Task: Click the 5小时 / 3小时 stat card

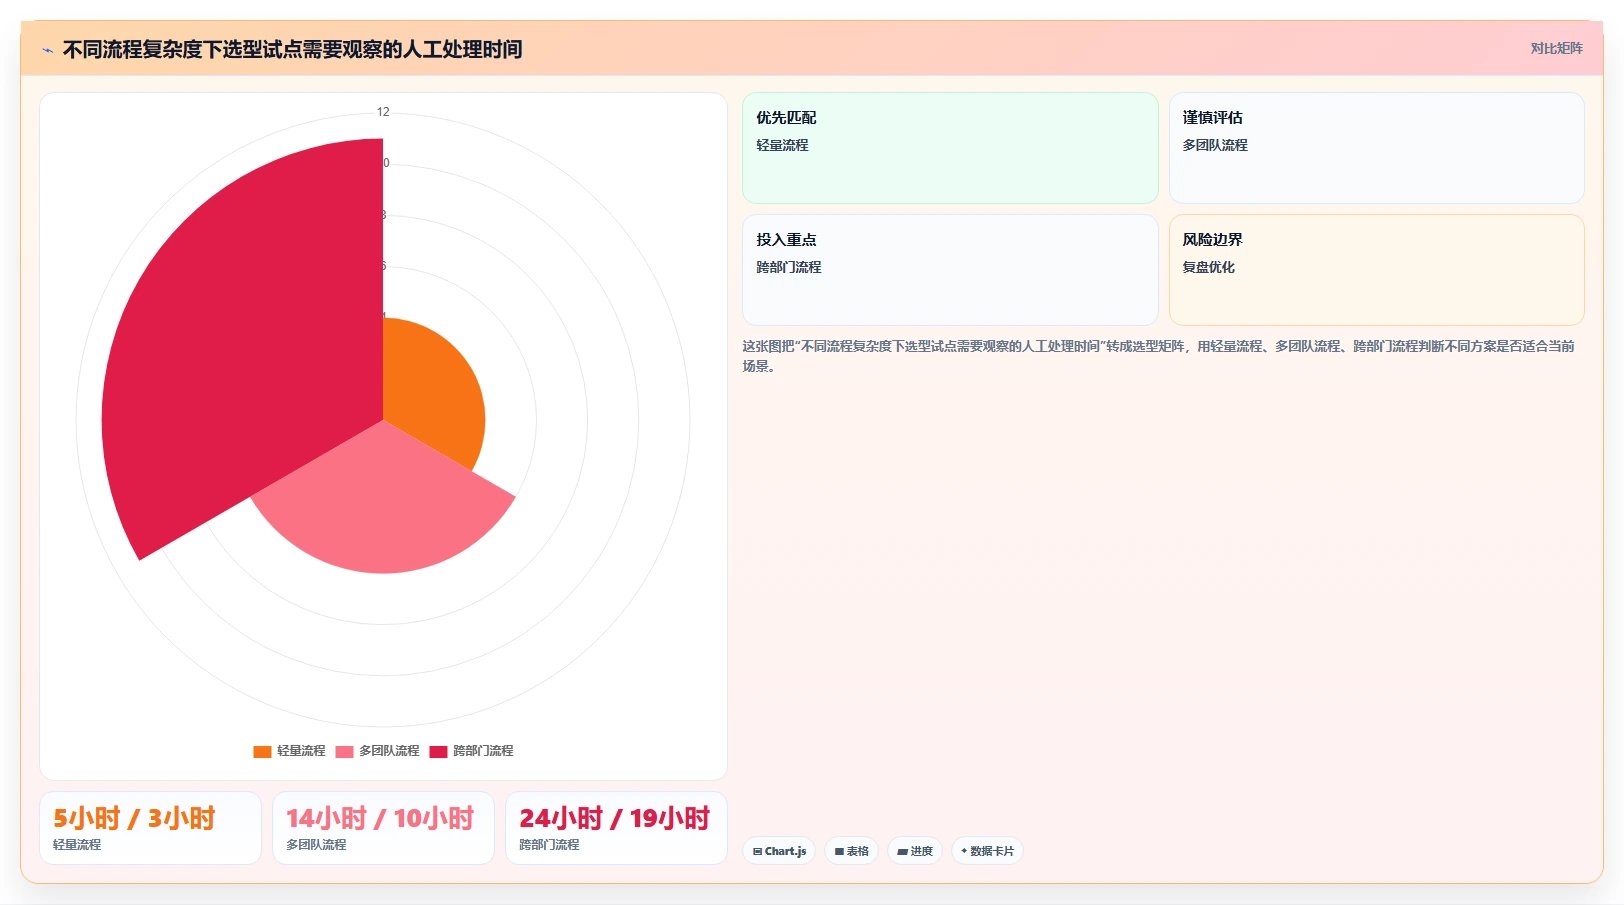Action: [150, 828]
